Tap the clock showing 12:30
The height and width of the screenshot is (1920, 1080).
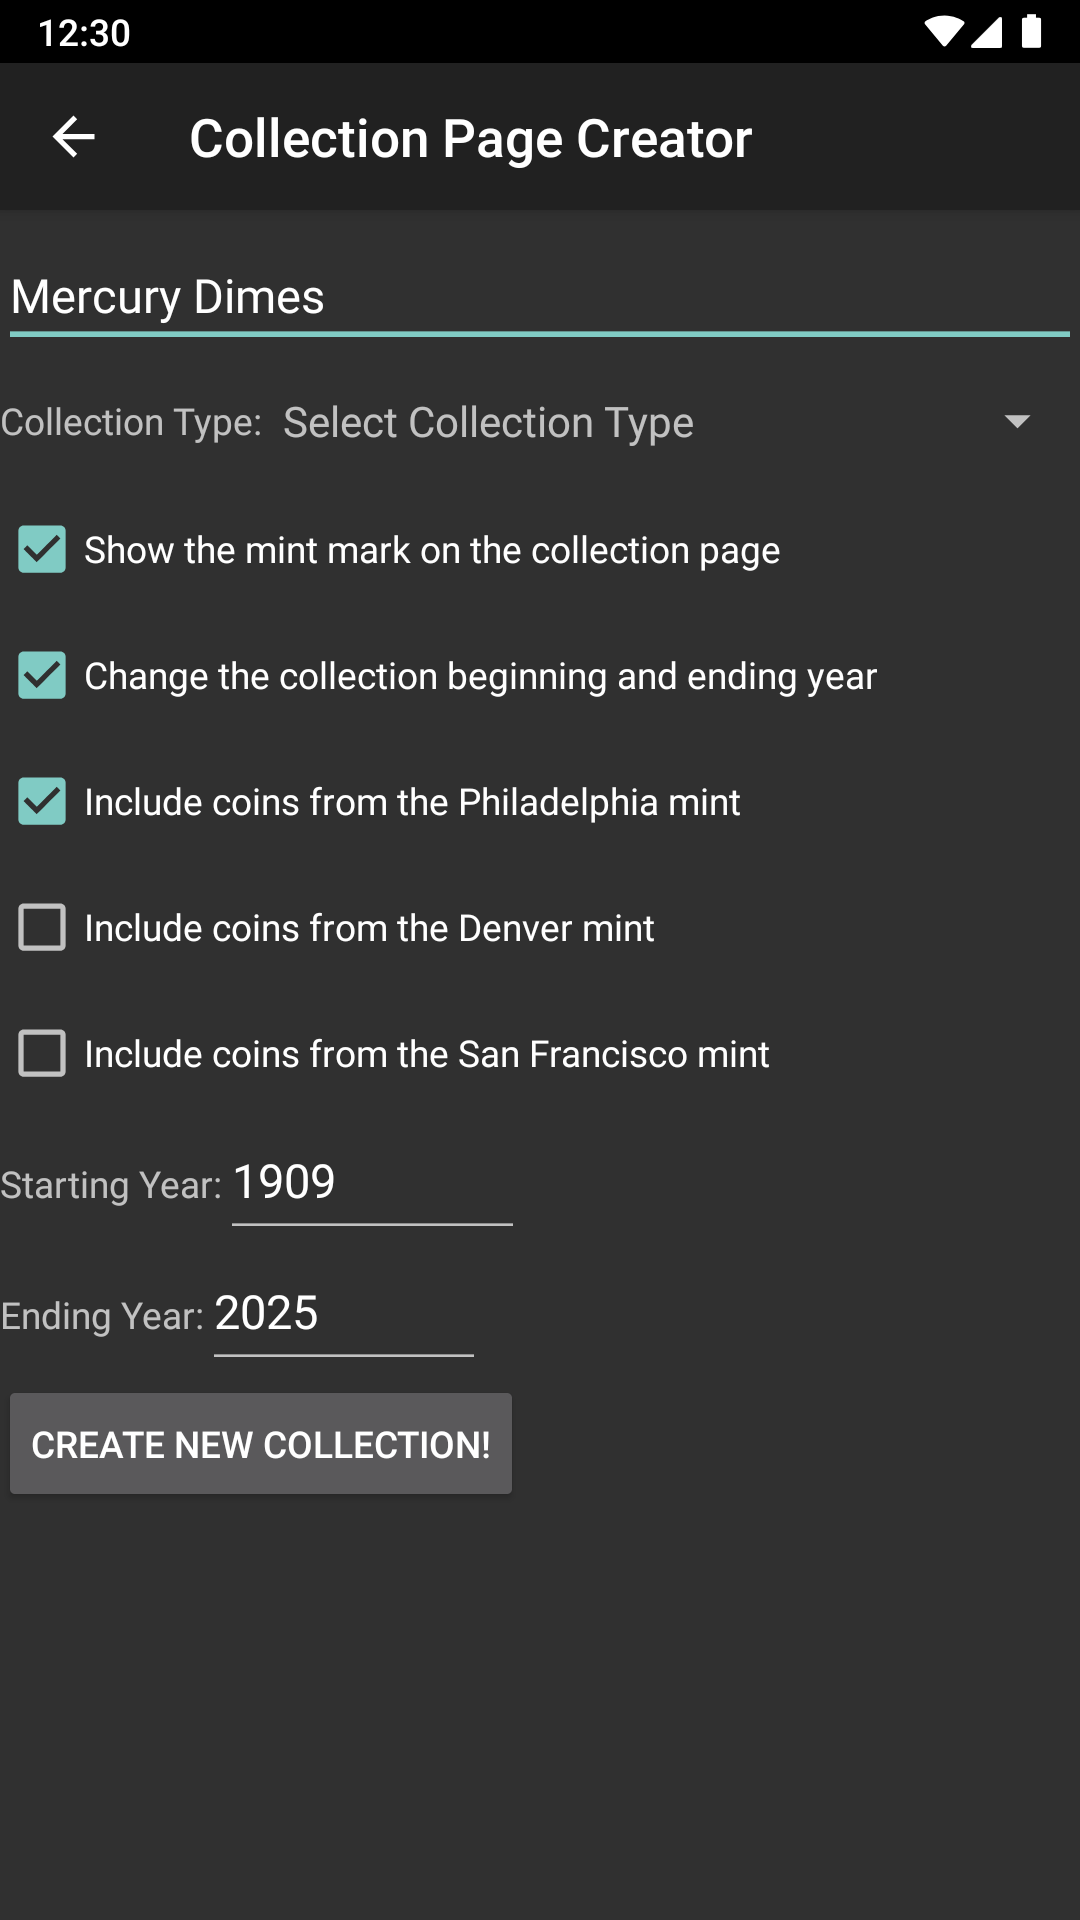click(84, 33)
